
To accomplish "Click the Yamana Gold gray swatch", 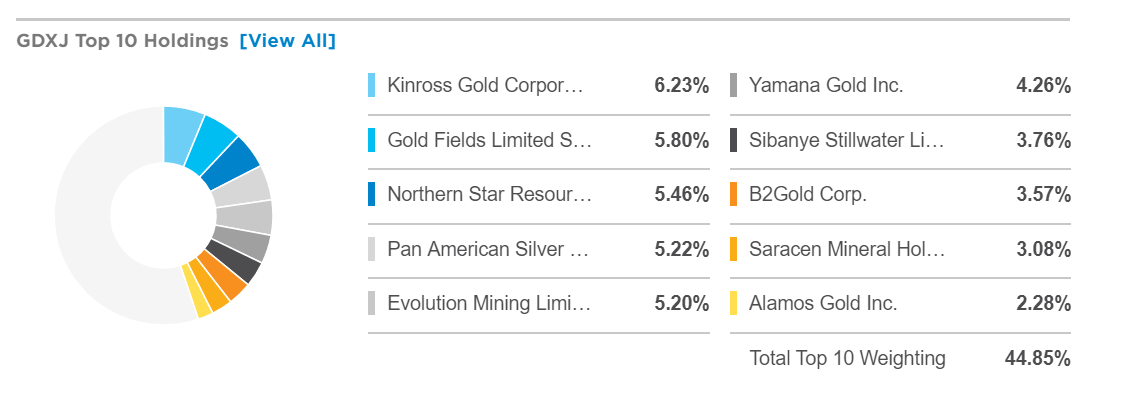I will (x=734, y=86).
